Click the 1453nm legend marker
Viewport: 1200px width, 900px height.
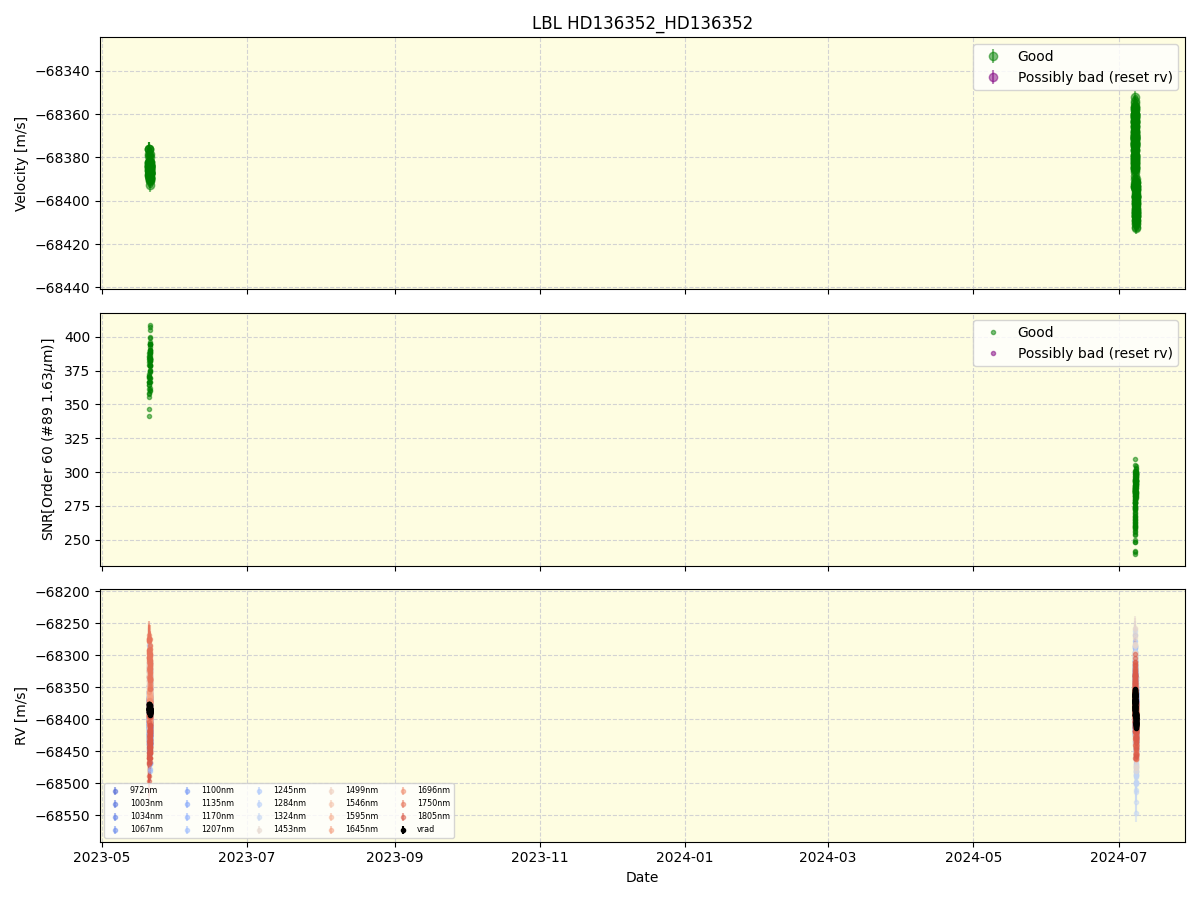tap(259, 830)
